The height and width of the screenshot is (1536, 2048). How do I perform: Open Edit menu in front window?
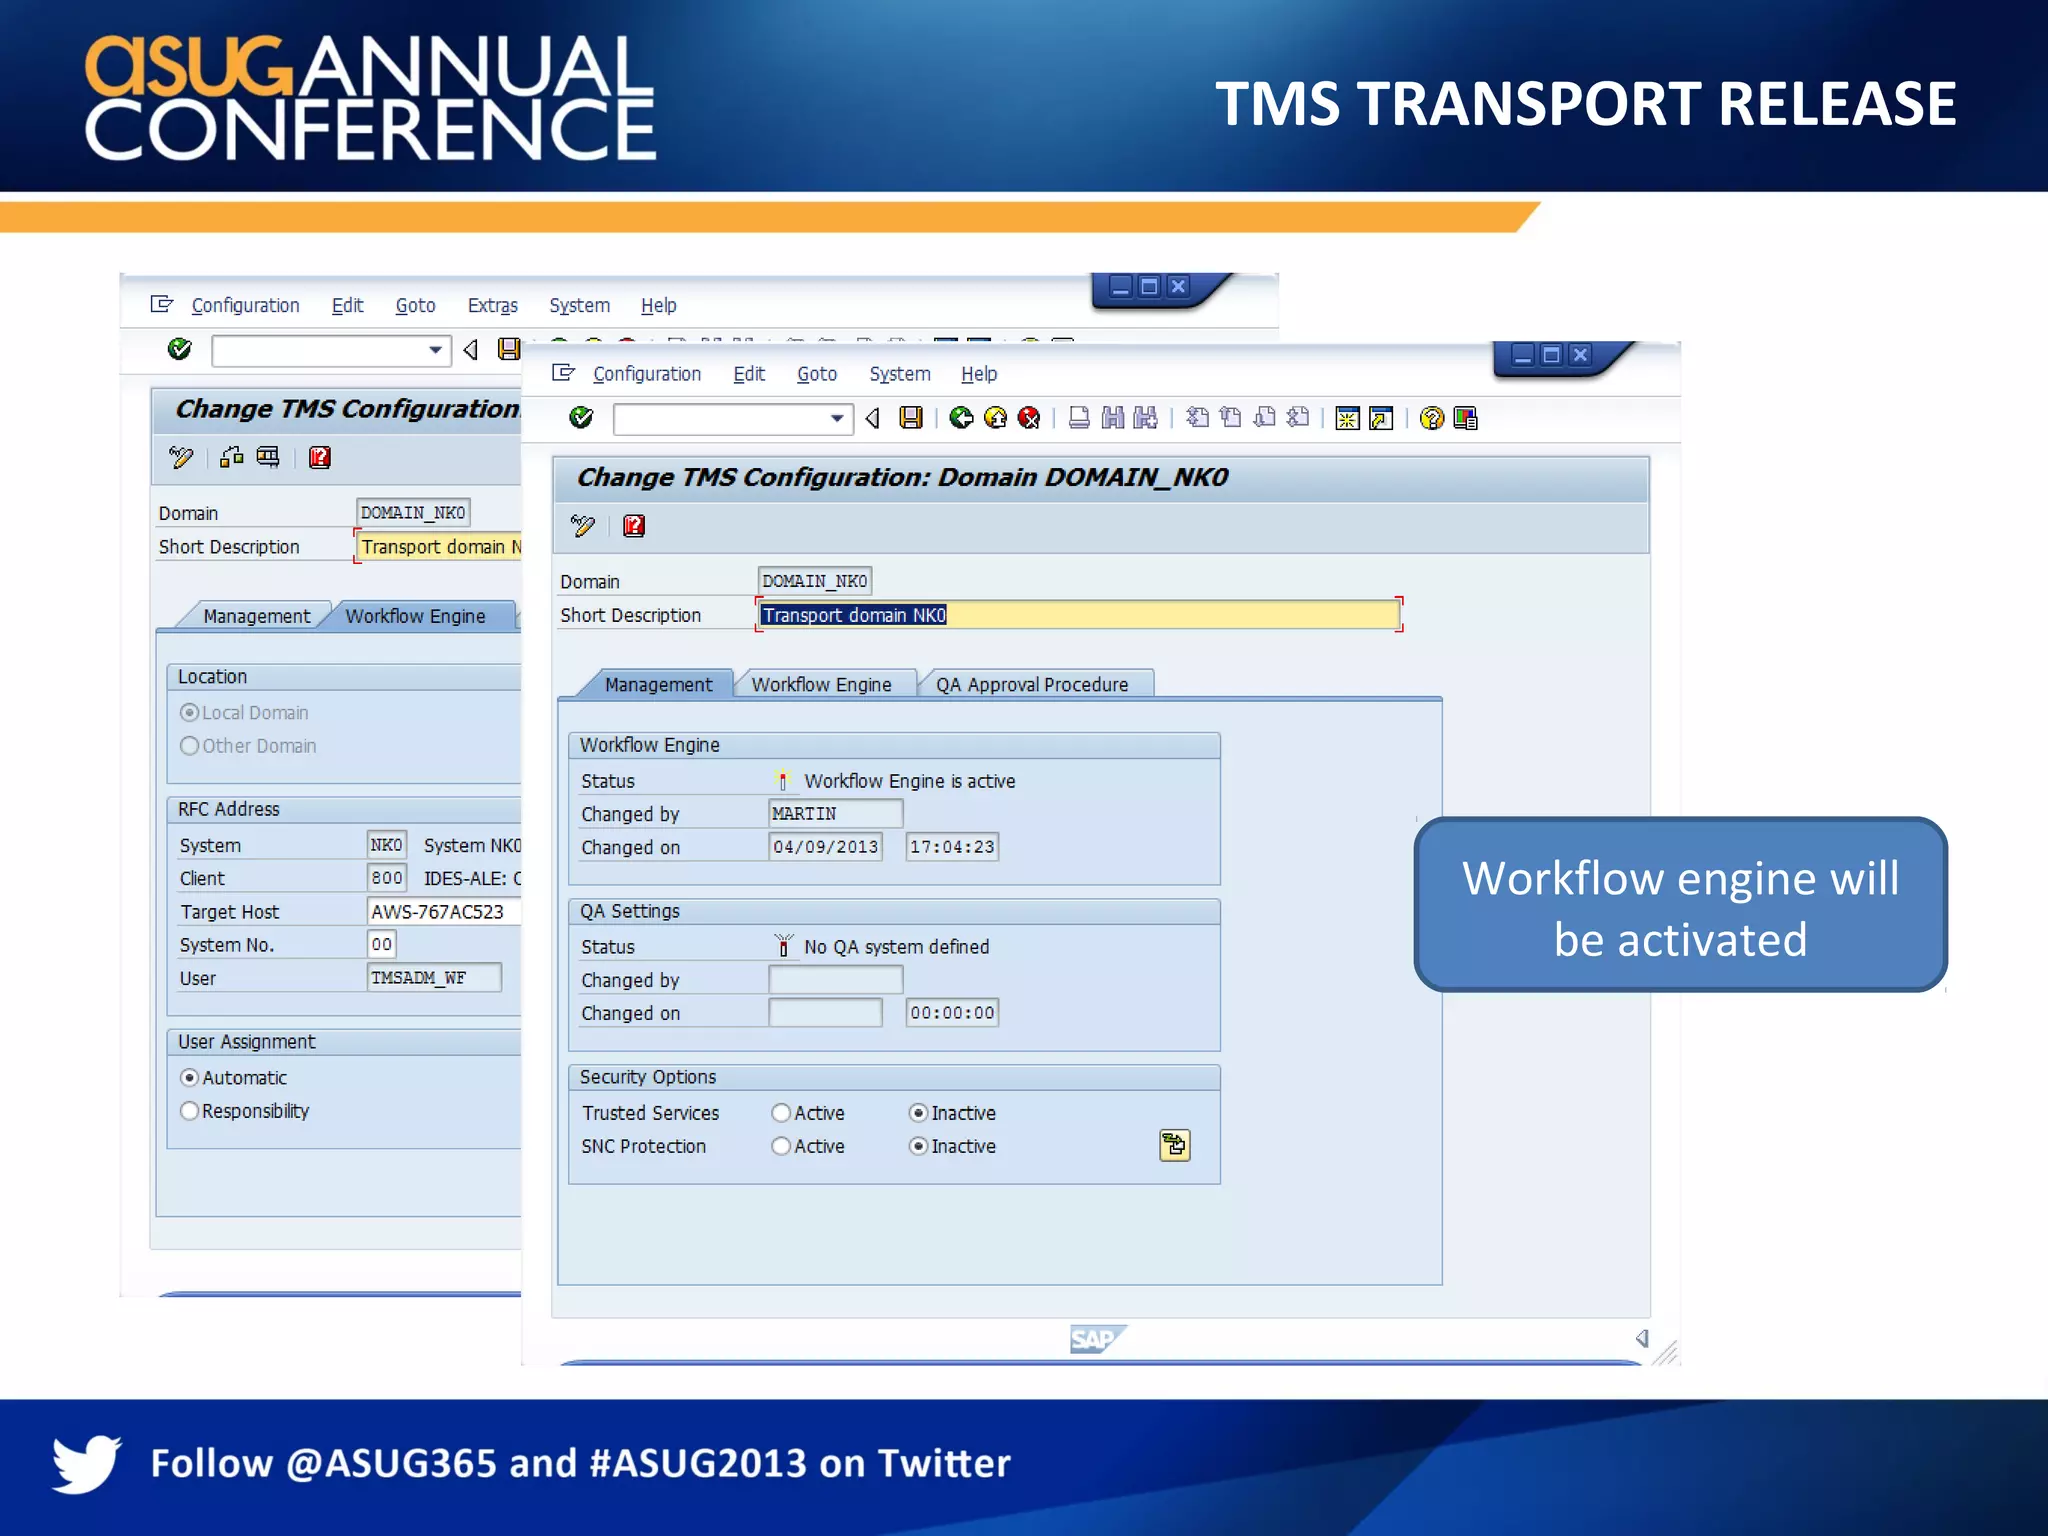749,374
